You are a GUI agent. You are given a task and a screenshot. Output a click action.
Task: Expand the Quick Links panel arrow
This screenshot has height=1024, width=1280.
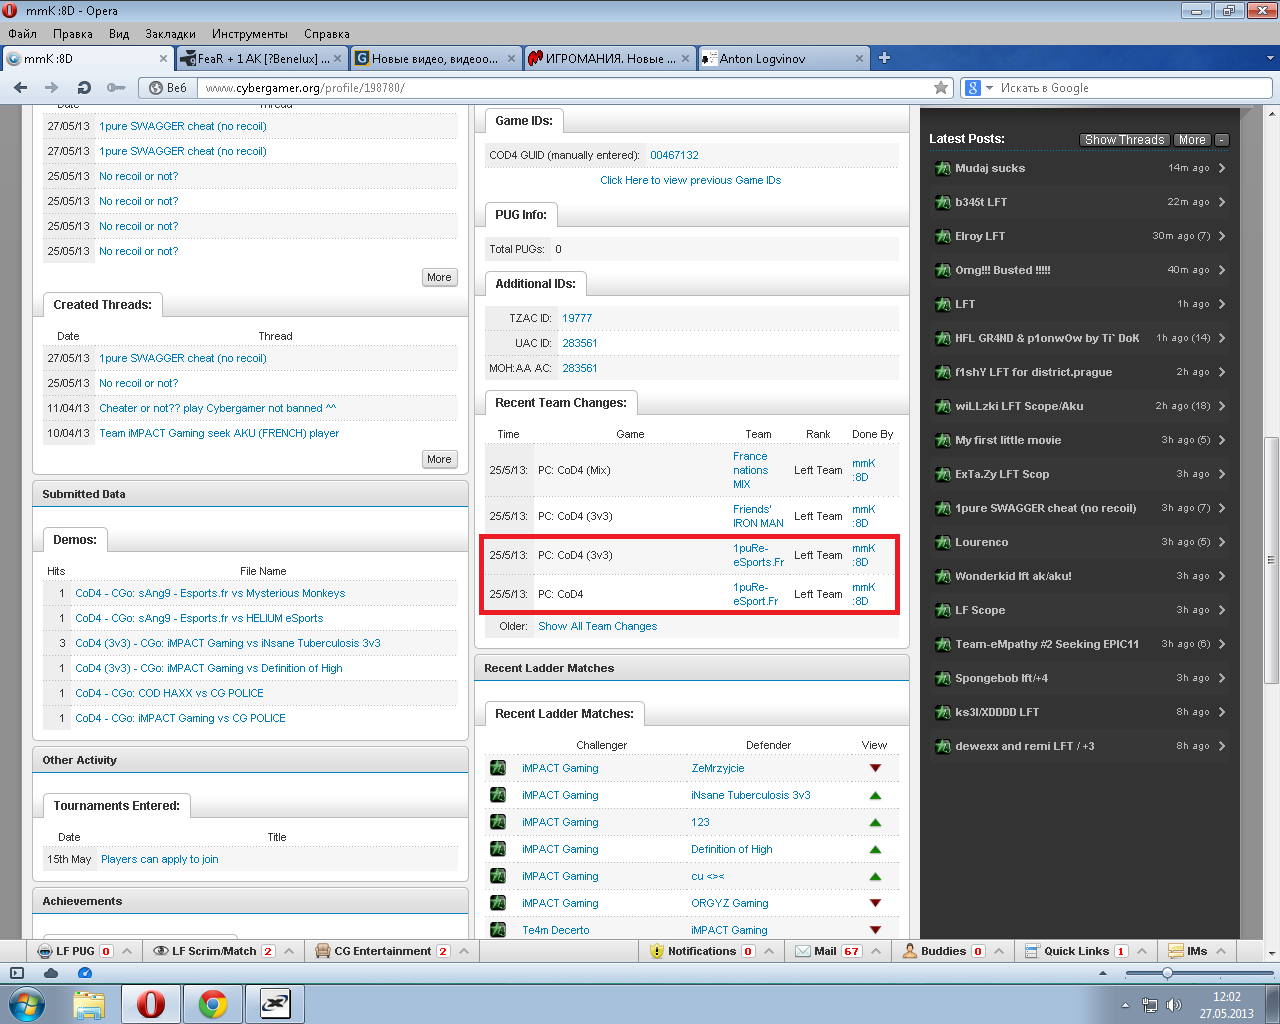1142,951
